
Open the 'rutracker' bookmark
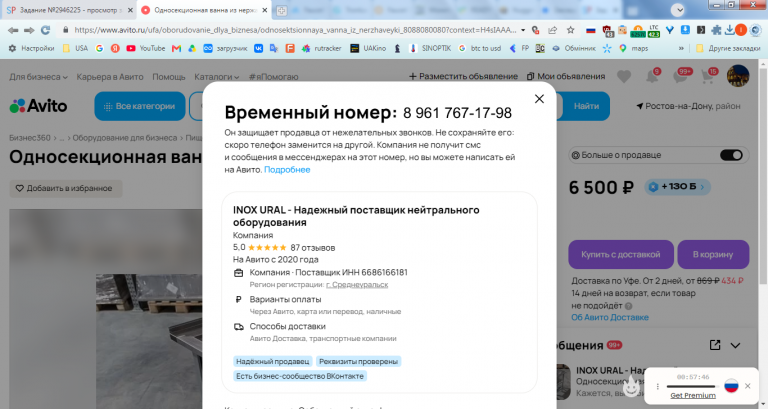click(x=321, y=48)
